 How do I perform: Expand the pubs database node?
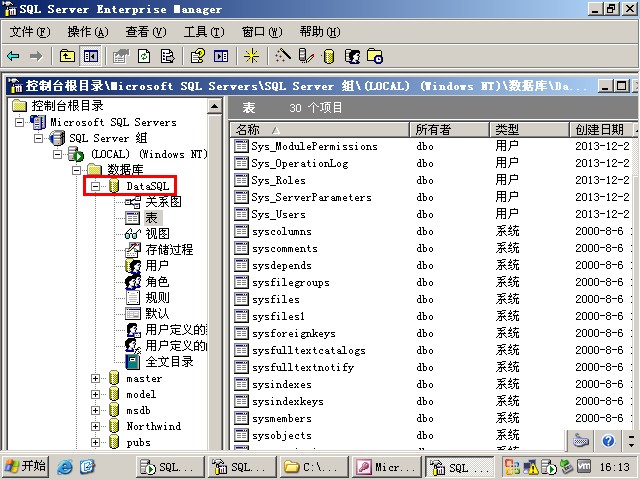(x=96, y=442)
